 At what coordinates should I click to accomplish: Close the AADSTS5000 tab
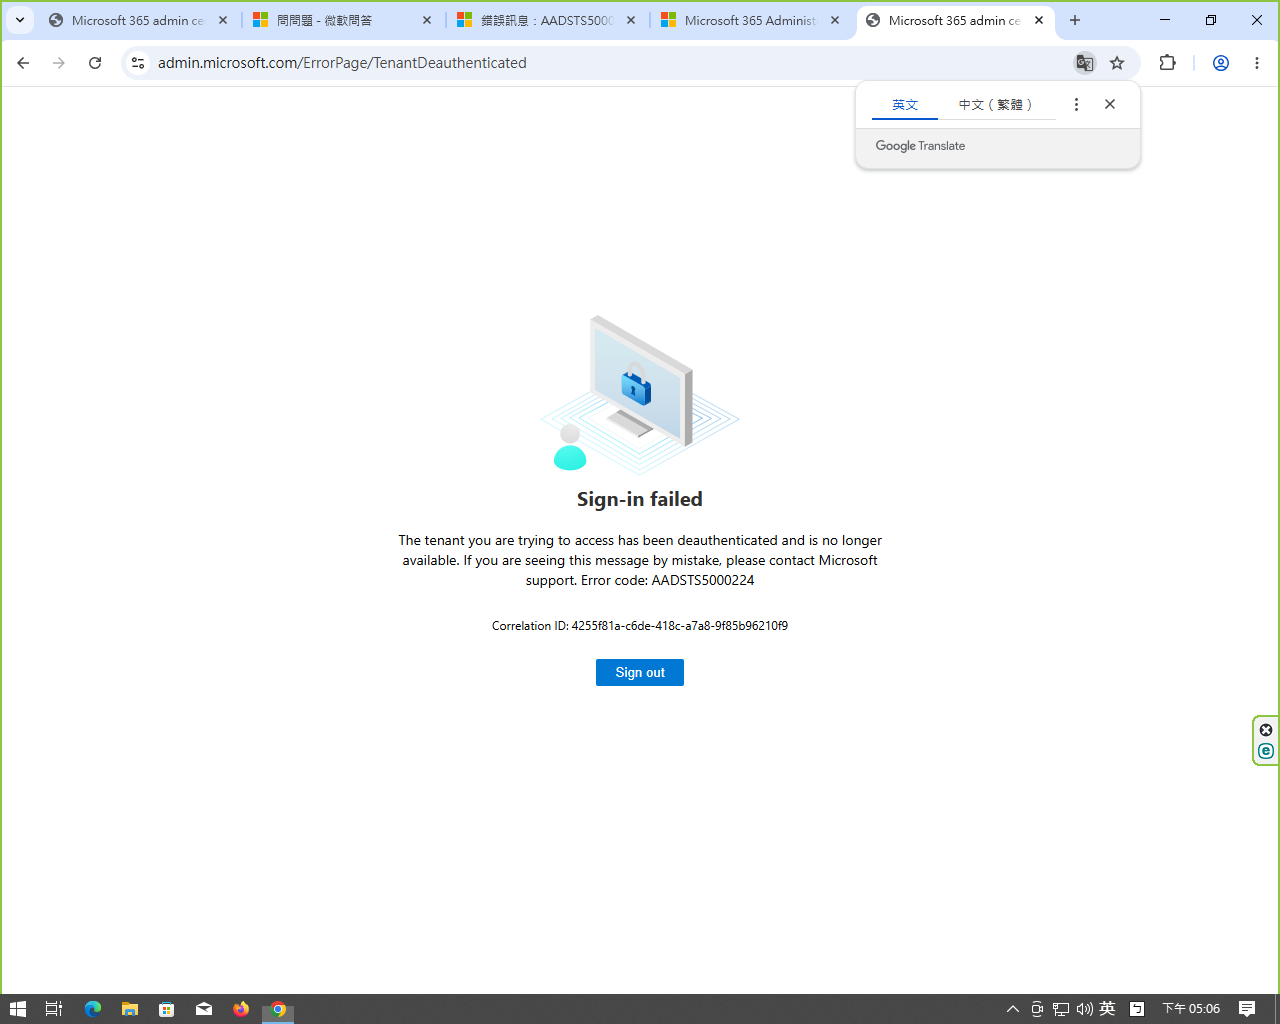pos(631,20)
